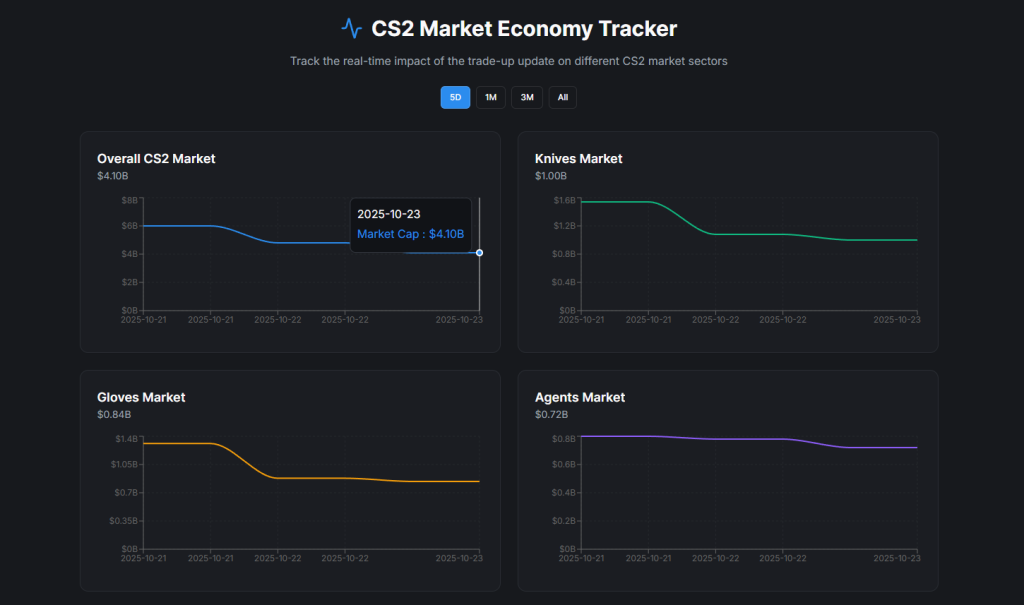Click the CS2 Market Economy Tracker title

pyautogui.click(x=524, y=28)
